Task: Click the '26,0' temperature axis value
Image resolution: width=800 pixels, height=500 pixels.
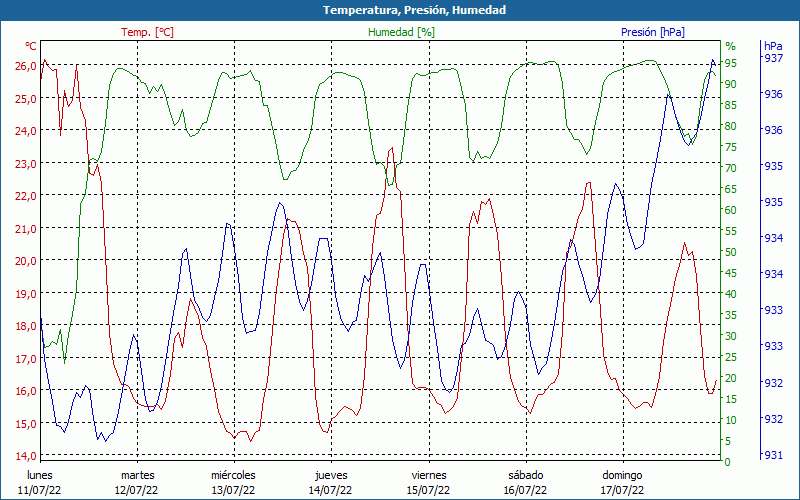Action: (26, 66)
